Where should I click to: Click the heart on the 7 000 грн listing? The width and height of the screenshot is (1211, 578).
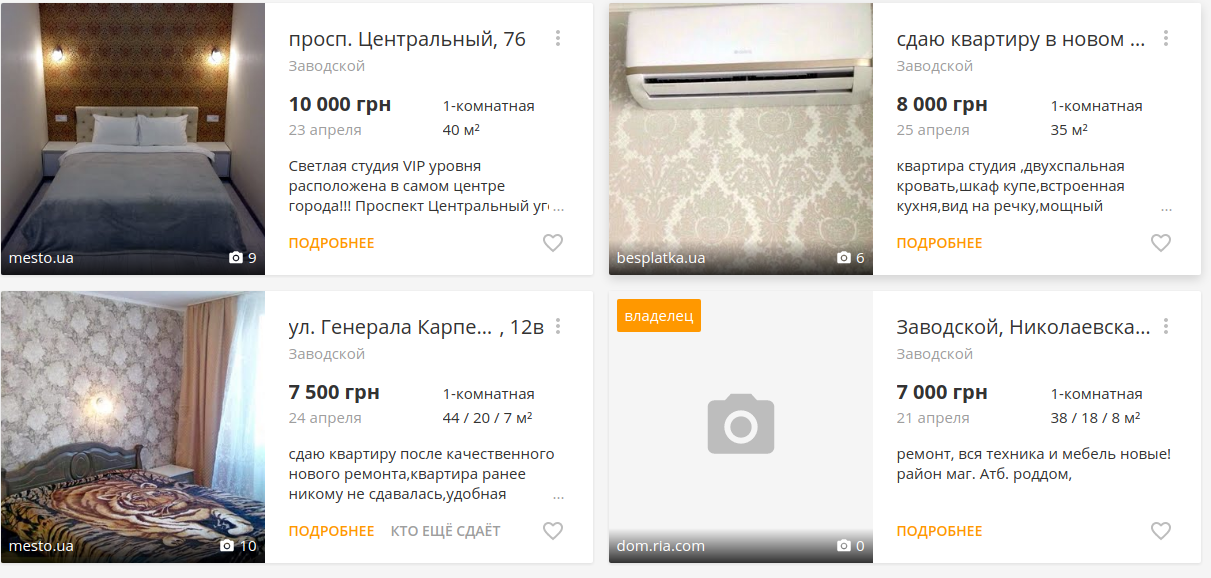click(1161, 531)
